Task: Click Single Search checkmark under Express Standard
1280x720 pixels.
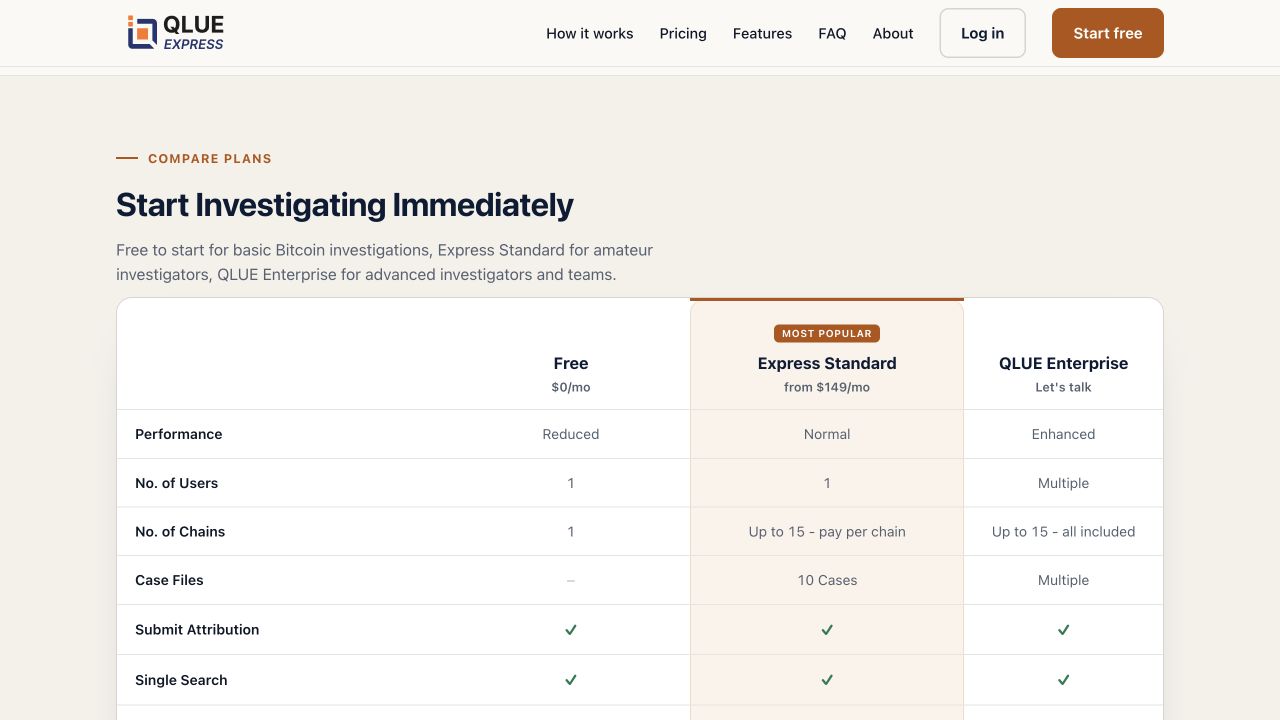Action: pyautogui.click(x=827, y=680)
